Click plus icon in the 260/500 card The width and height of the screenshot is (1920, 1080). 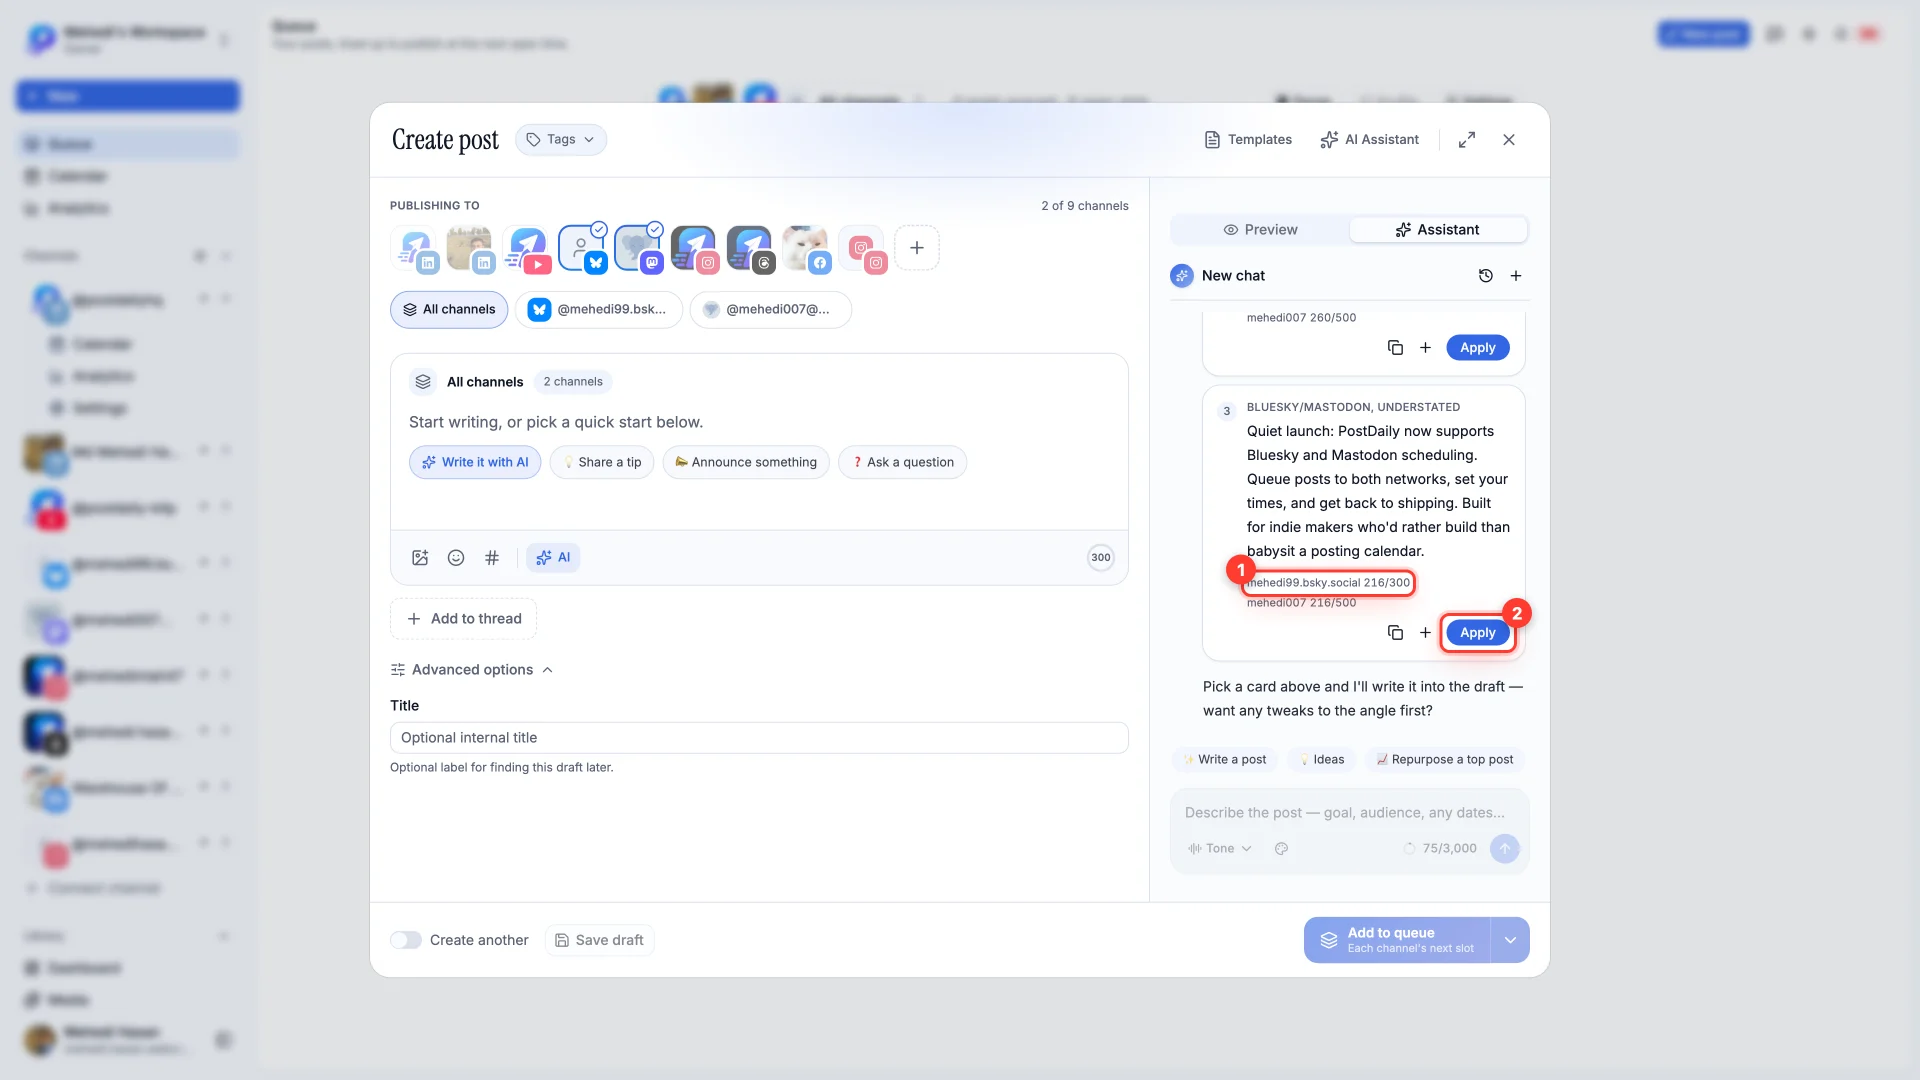point(1425,348)
